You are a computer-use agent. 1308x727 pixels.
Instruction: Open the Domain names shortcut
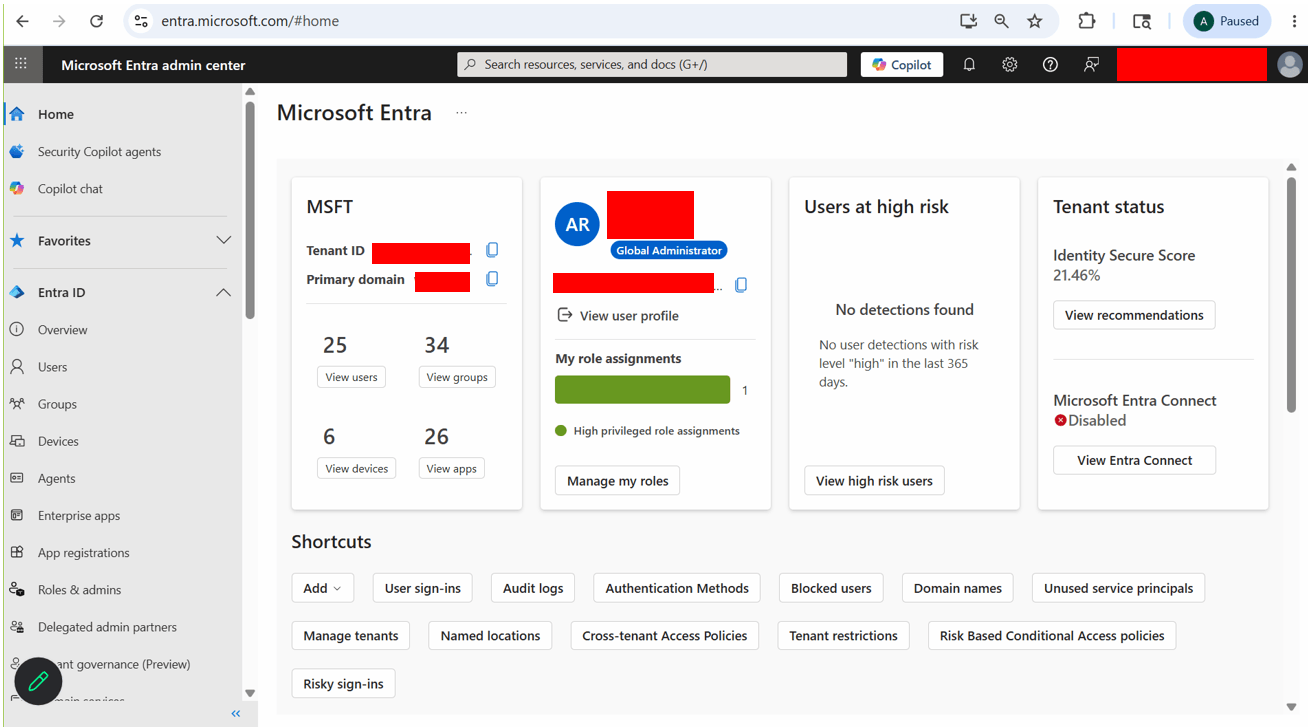point(958,588)
